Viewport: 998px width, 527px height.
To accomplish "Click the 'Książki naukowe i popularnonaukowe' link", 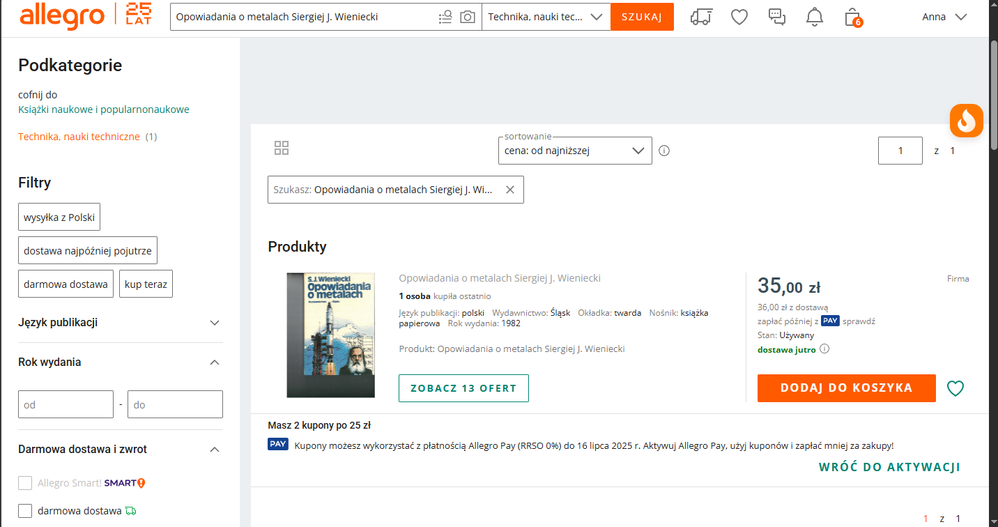I will pyautogui.click(x=103, y=110).
